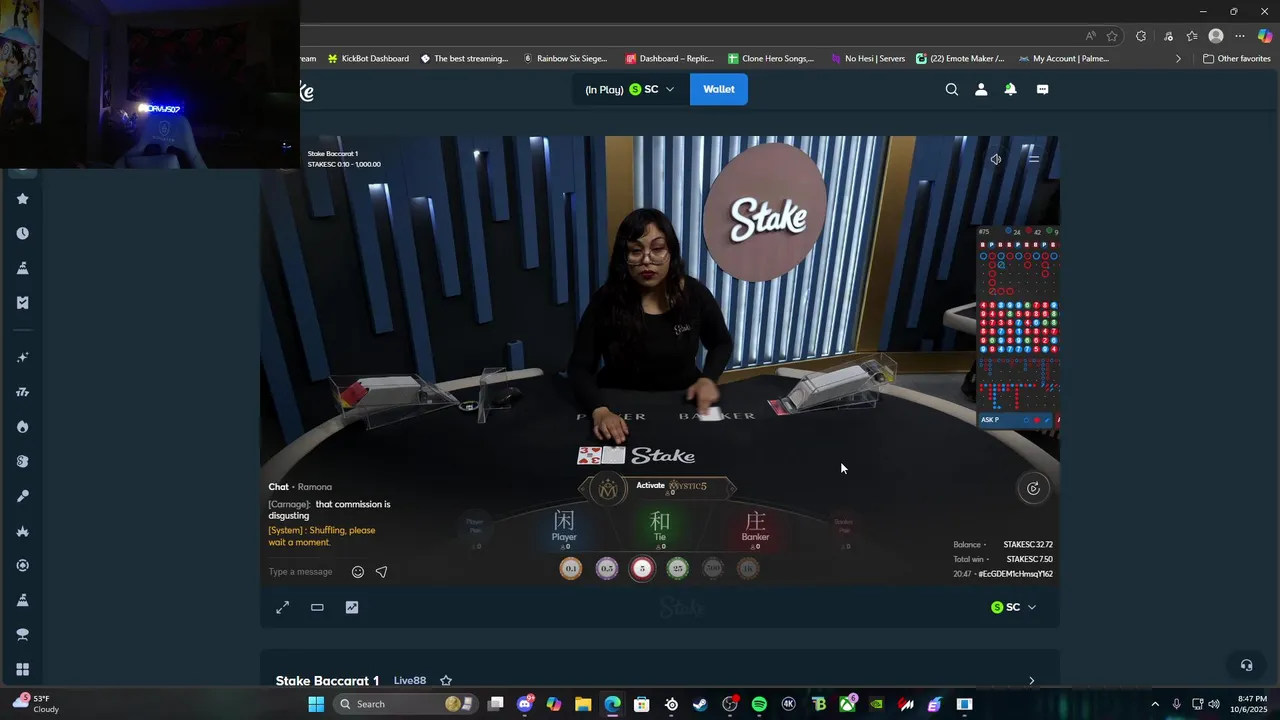Select the 25 chip

point(678,569)
